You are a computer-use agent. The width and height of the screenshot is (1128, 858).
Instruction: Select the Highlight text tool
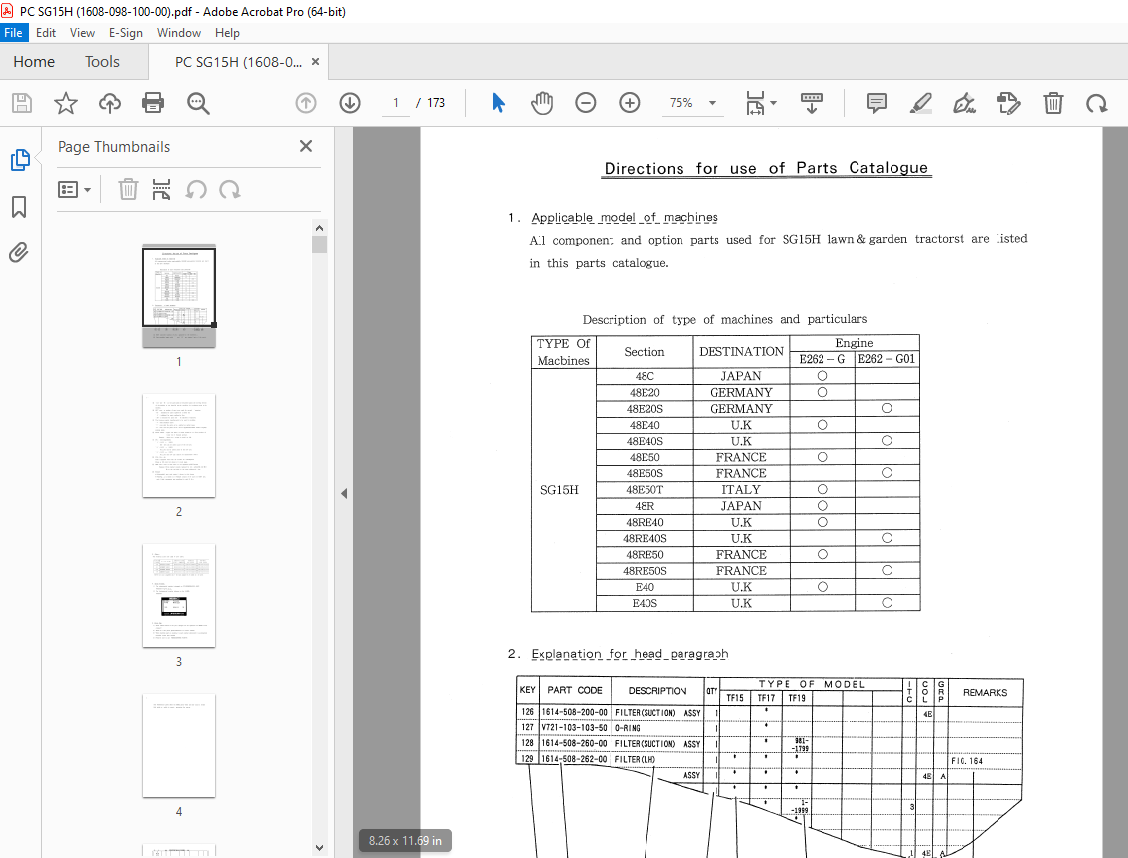[x=921, y=103]
